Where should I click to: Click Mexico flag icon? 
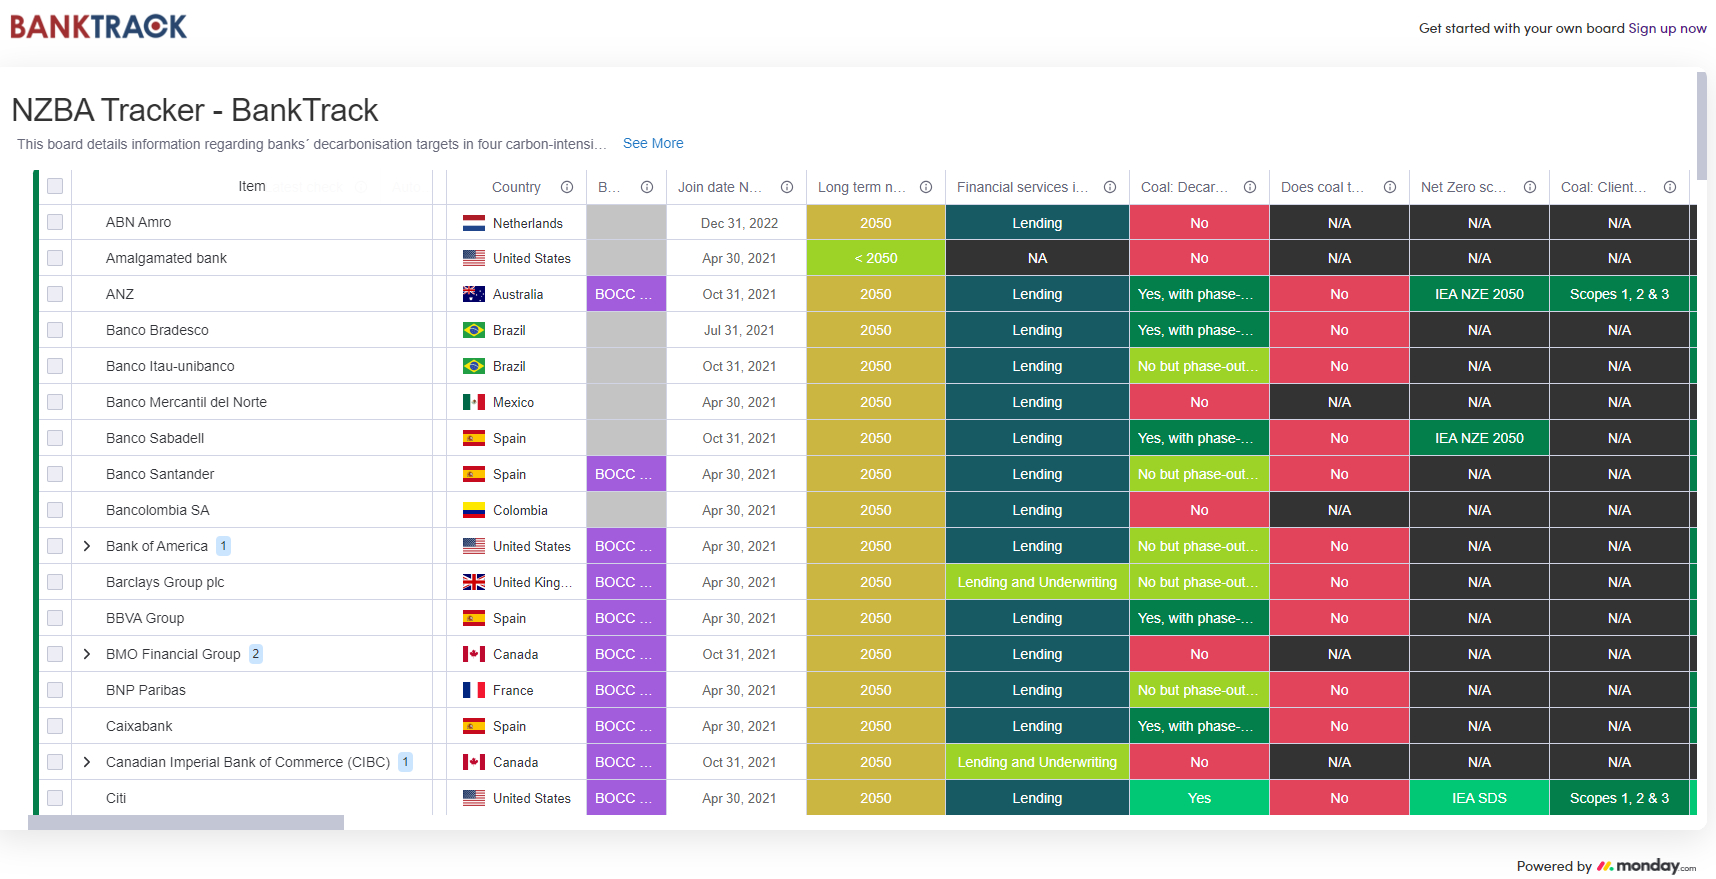point(474,402)
